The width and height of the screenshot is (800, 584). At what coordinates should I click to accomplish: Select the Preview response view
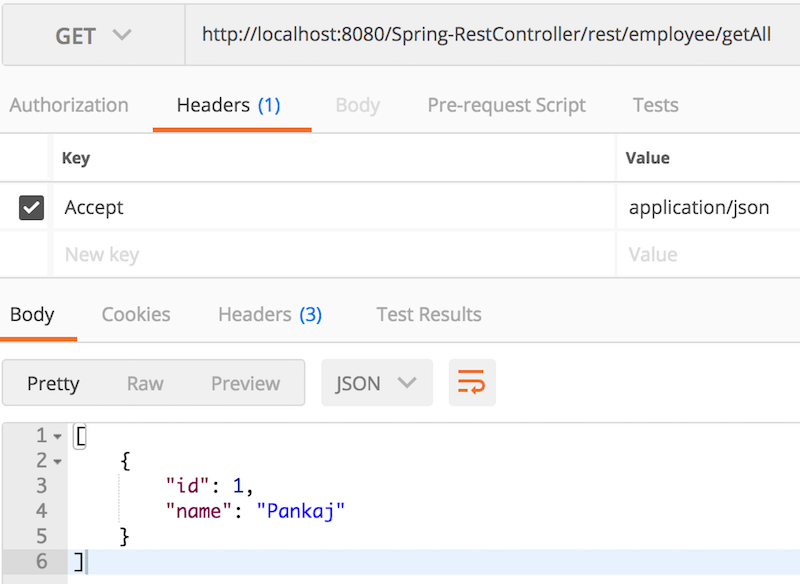(246, 383)
